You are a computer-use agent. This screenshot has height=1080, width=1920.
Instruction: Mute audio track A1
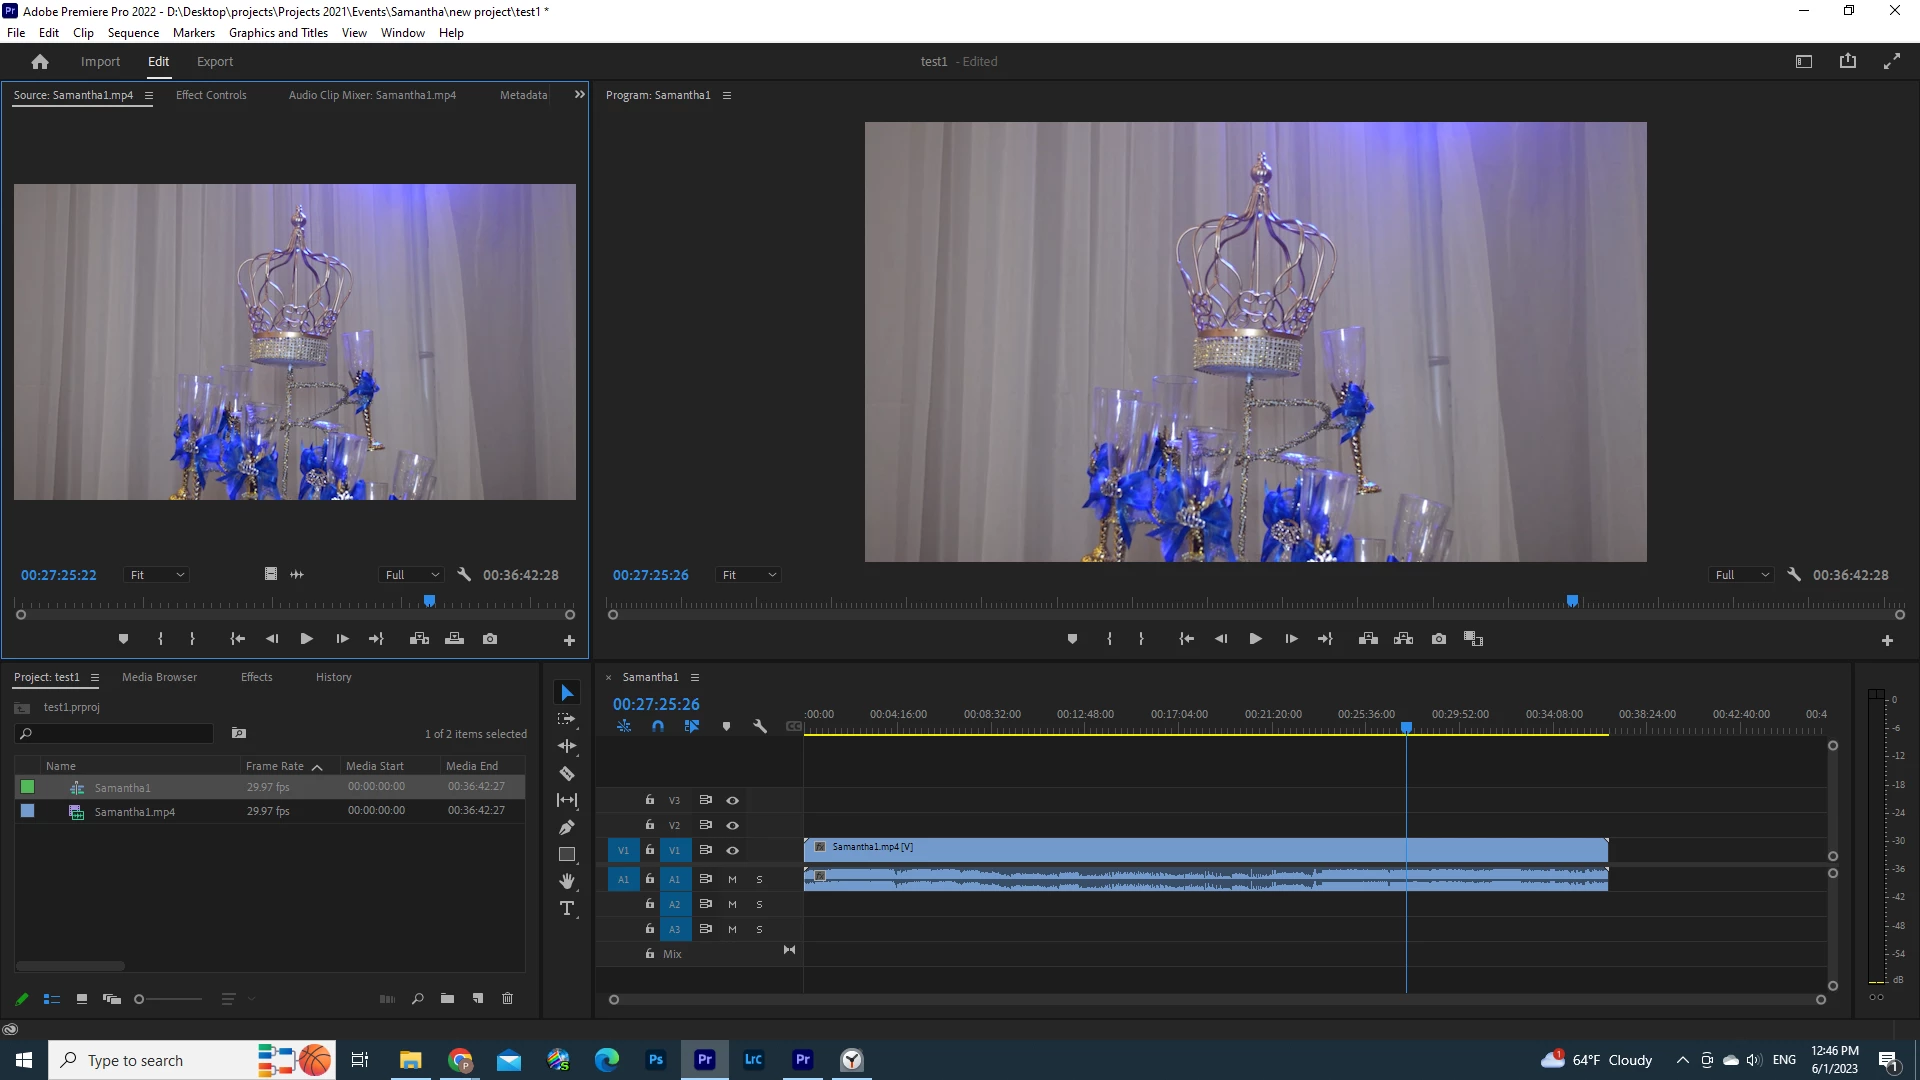pos(733,880)
